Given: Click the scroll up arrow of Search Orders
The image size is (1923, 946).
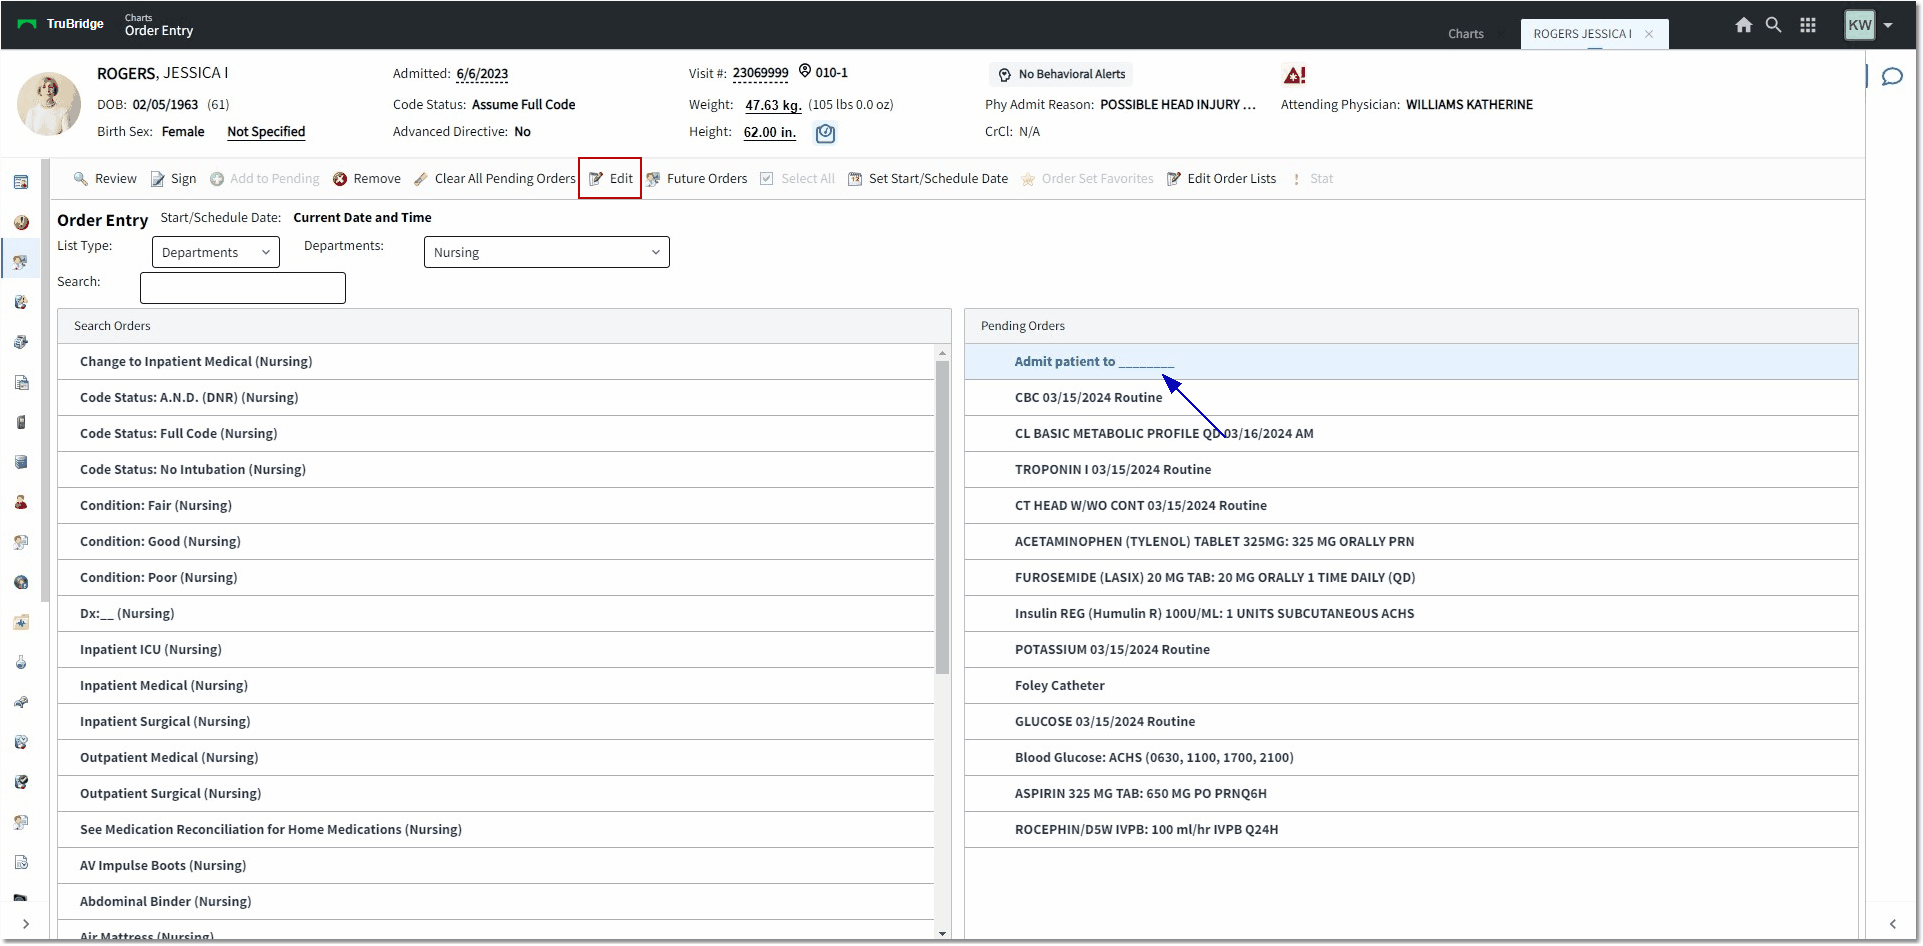Looking at the screenshot, I should pyautogui.click(x=942, y=353).
